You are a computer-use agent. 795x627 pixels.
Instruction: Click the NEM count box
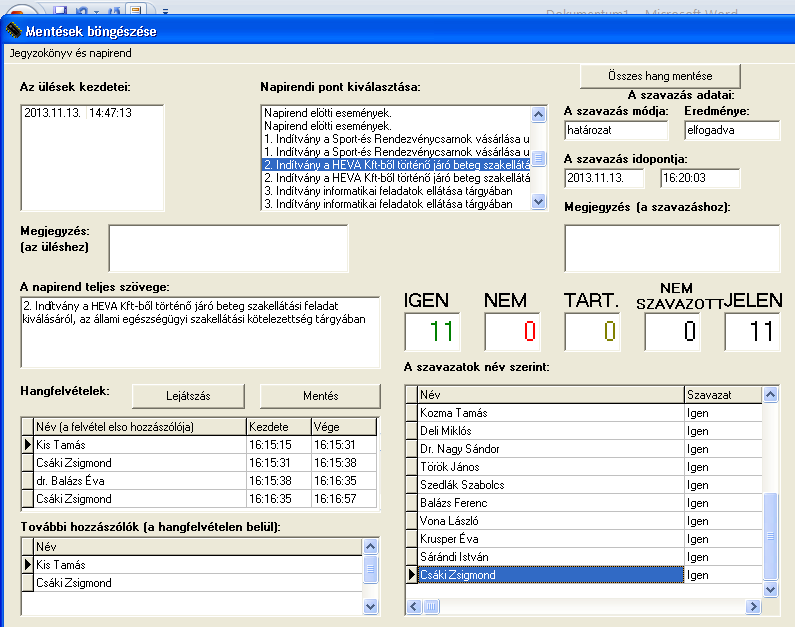coord(513,331)
